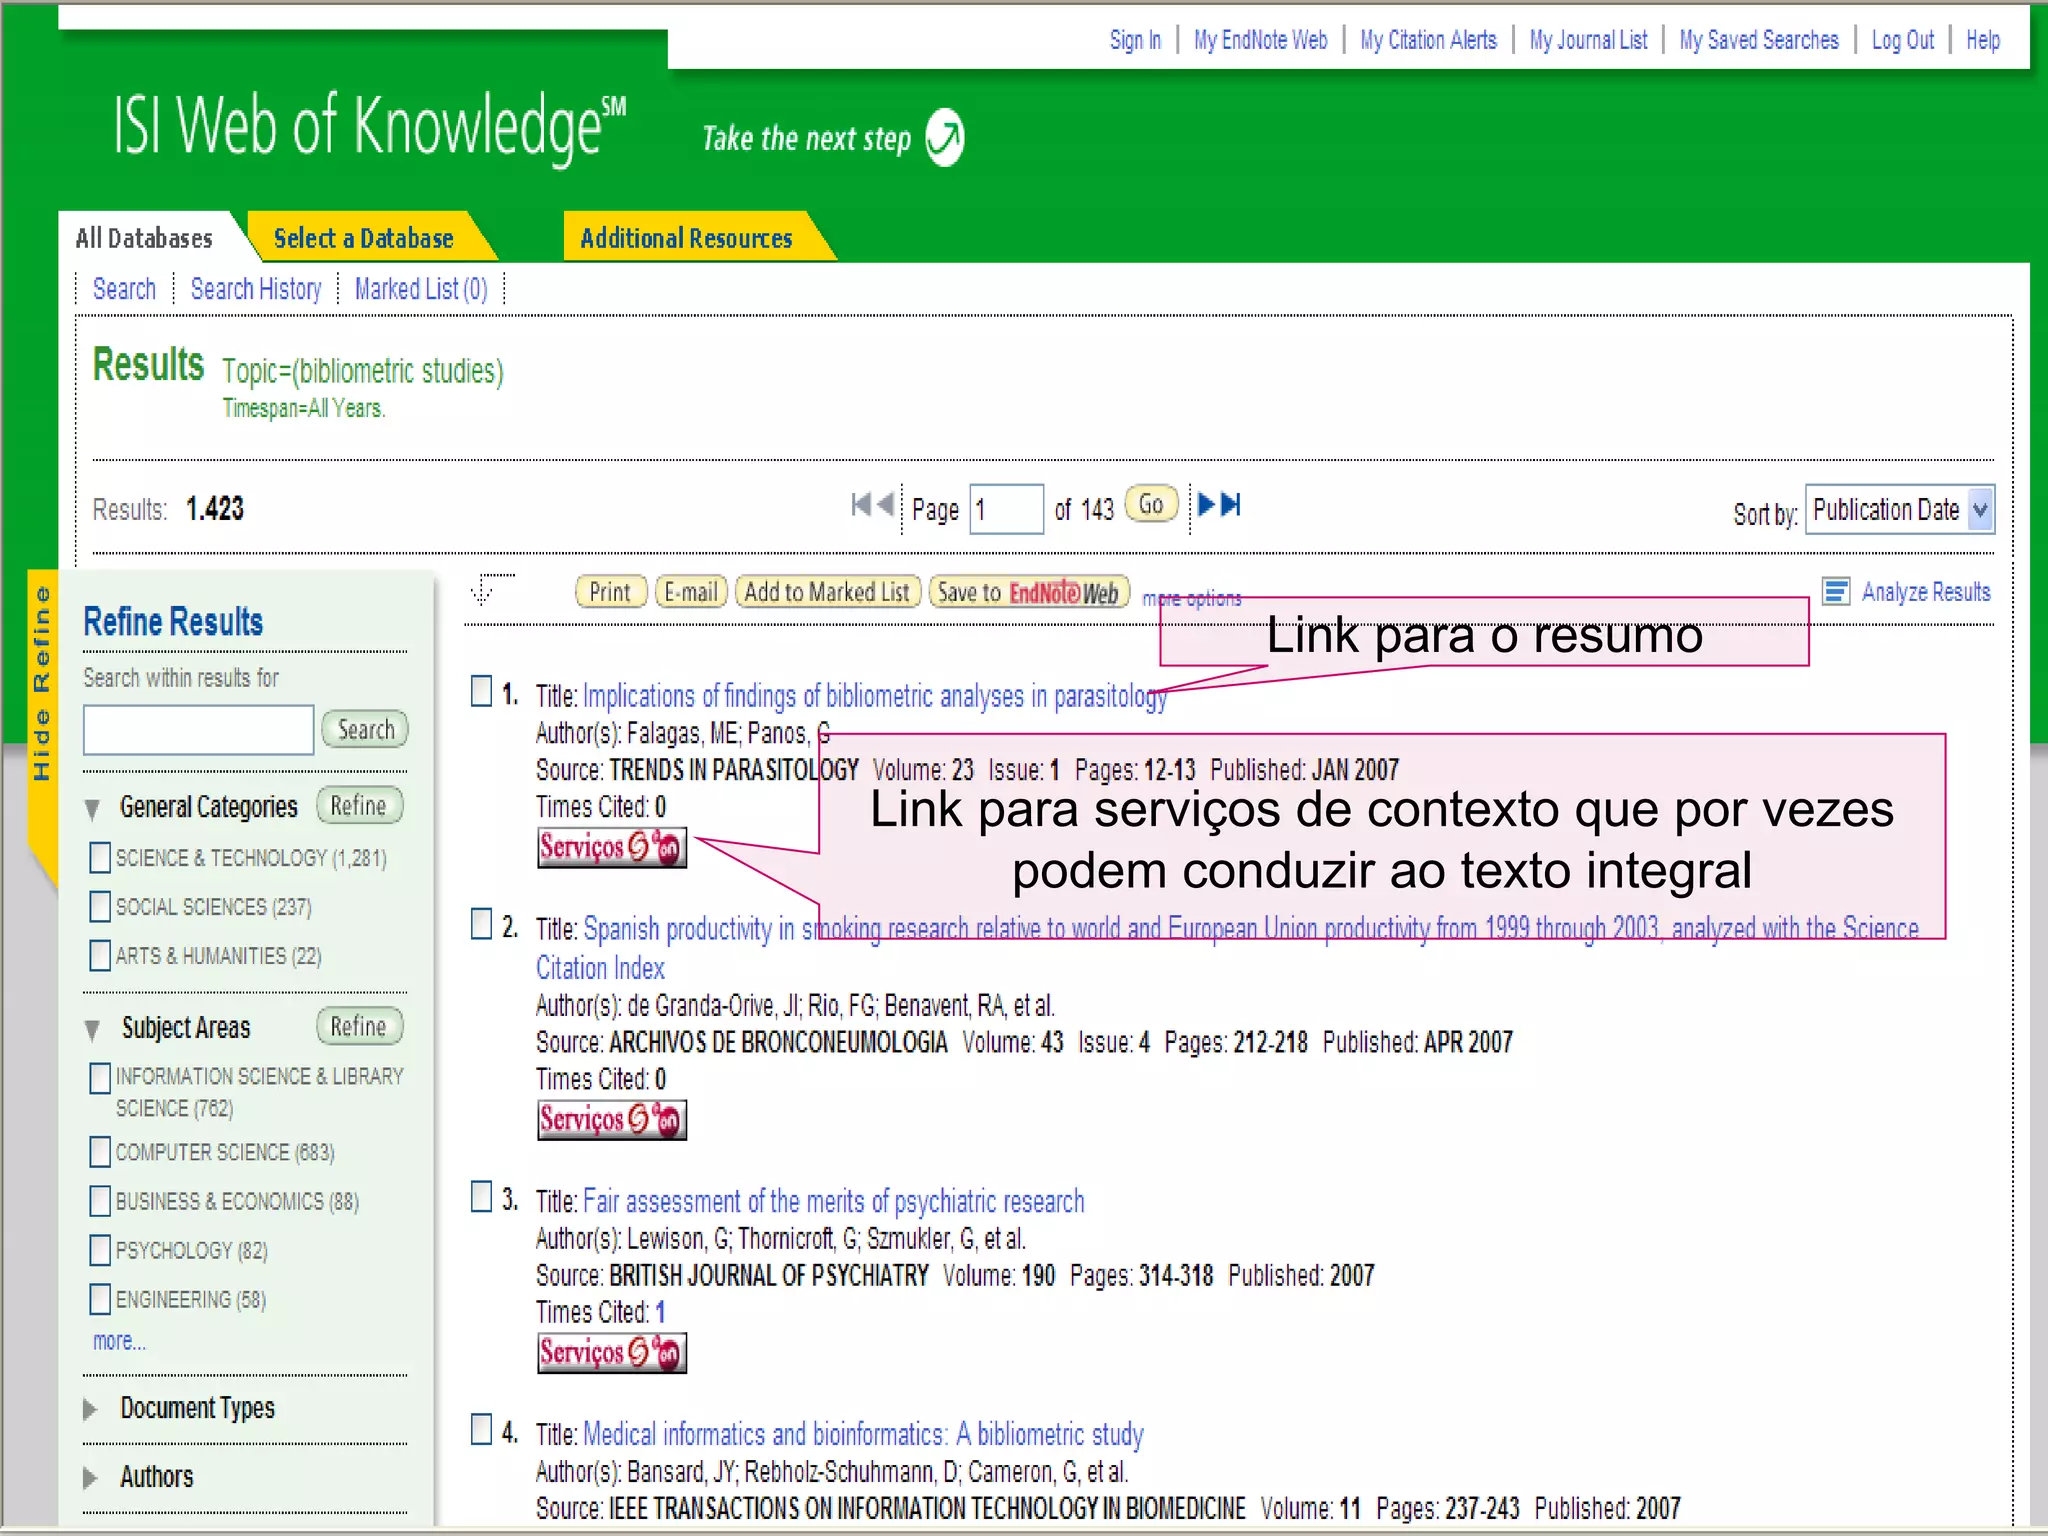Click Refine button for General Categories
The height and width of the screenshot is (1536, 2048).
tap(359, 805)
